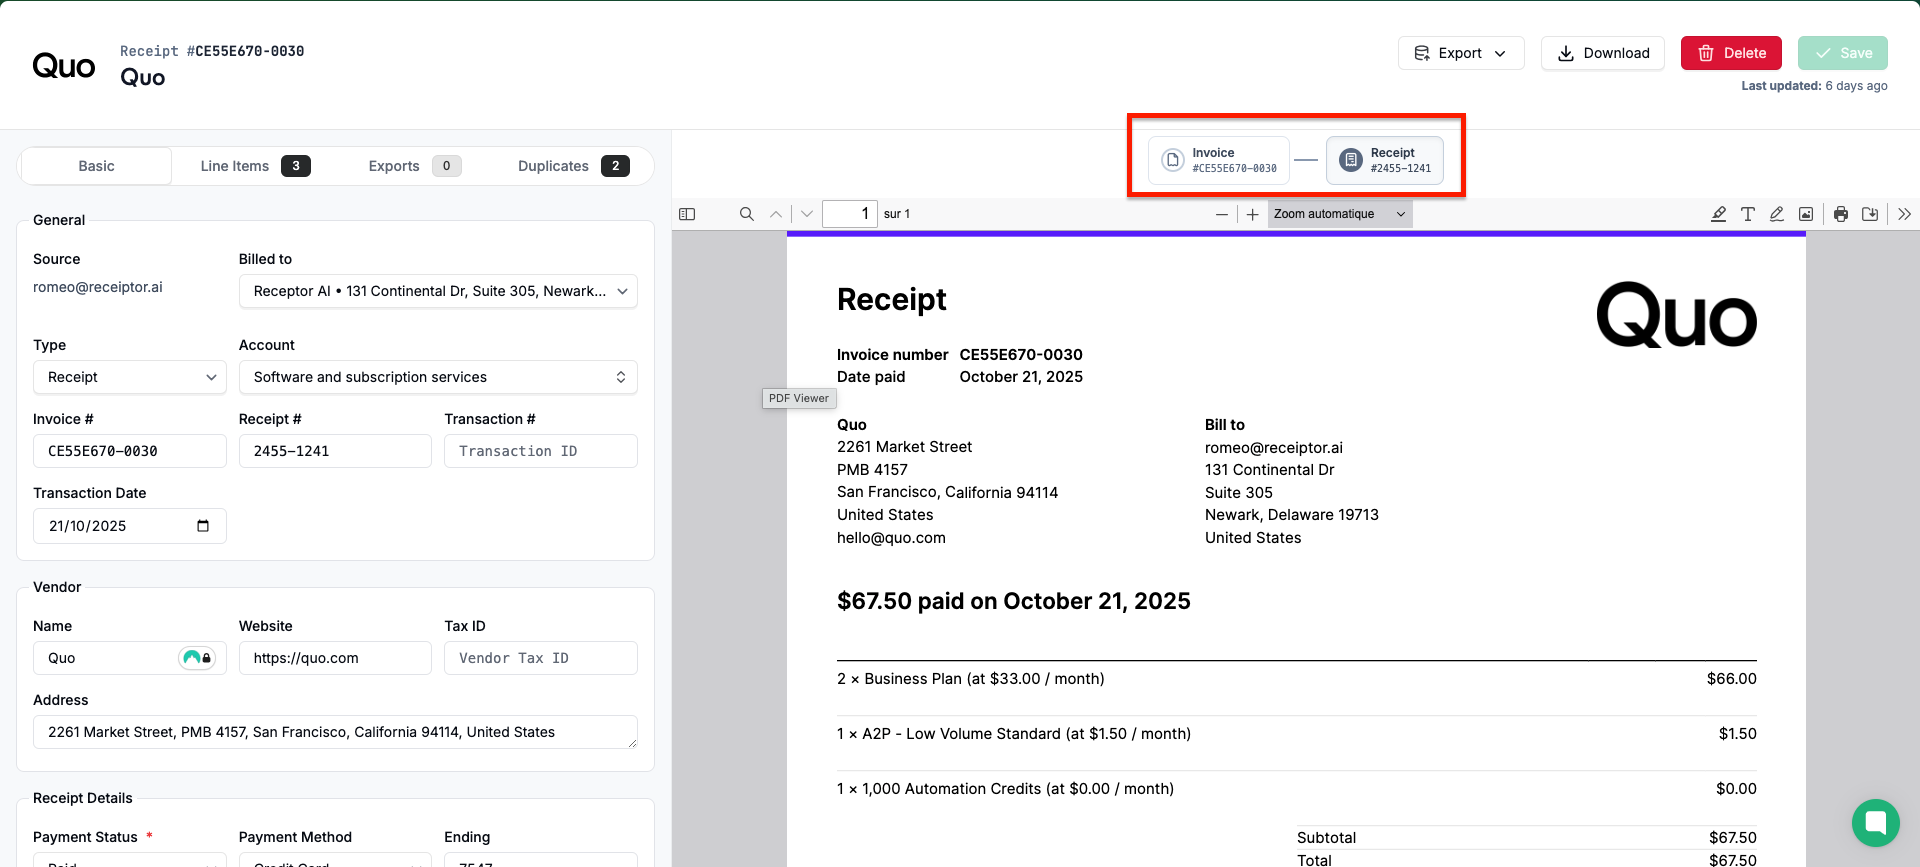Select the PDF highlight tool
Screen dimensions: 1920x867
pyautogui.click(x=1718, y=214)
